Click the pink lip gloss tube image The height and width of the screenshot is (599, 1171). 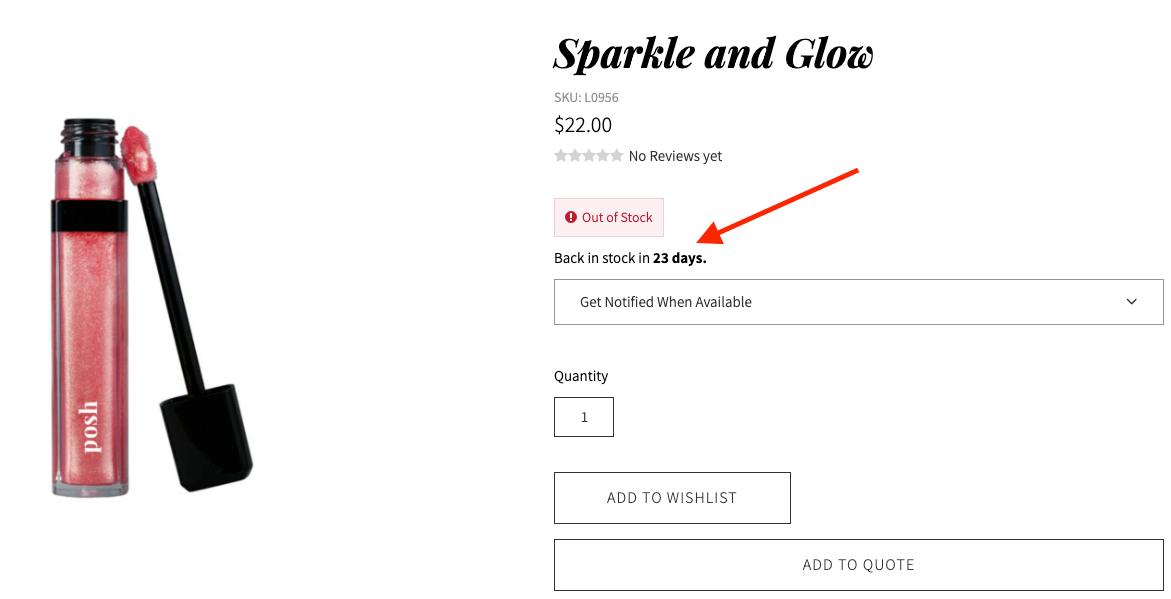(x=89, y=306)
